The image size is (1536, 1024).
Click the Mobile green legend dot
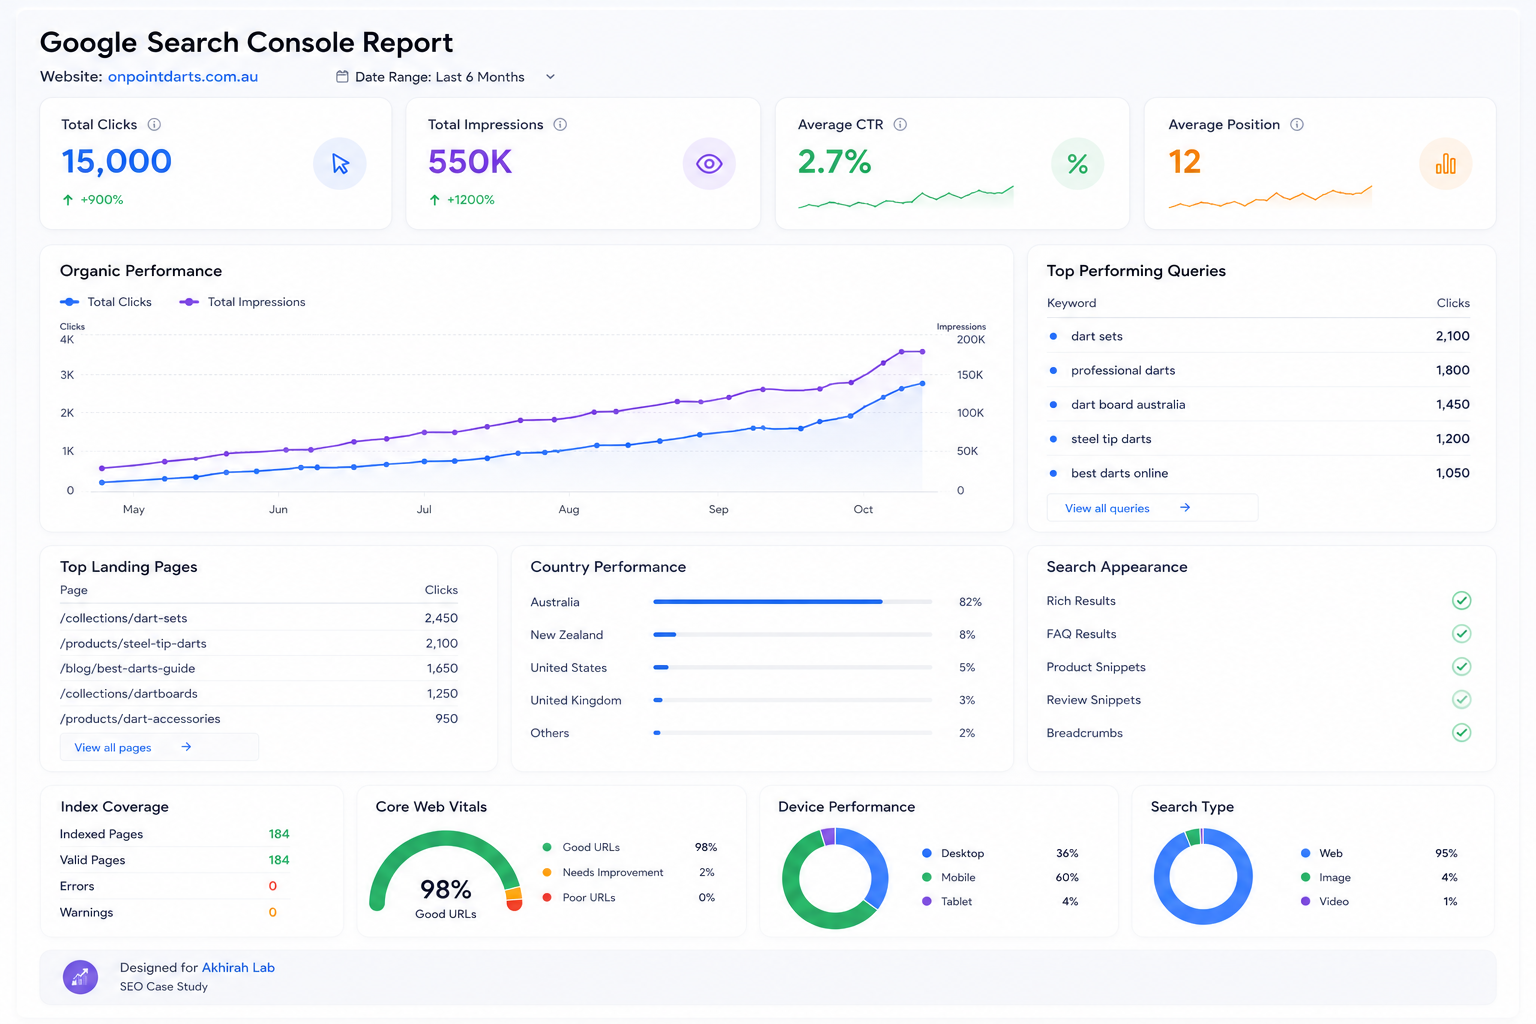point(927,878)
